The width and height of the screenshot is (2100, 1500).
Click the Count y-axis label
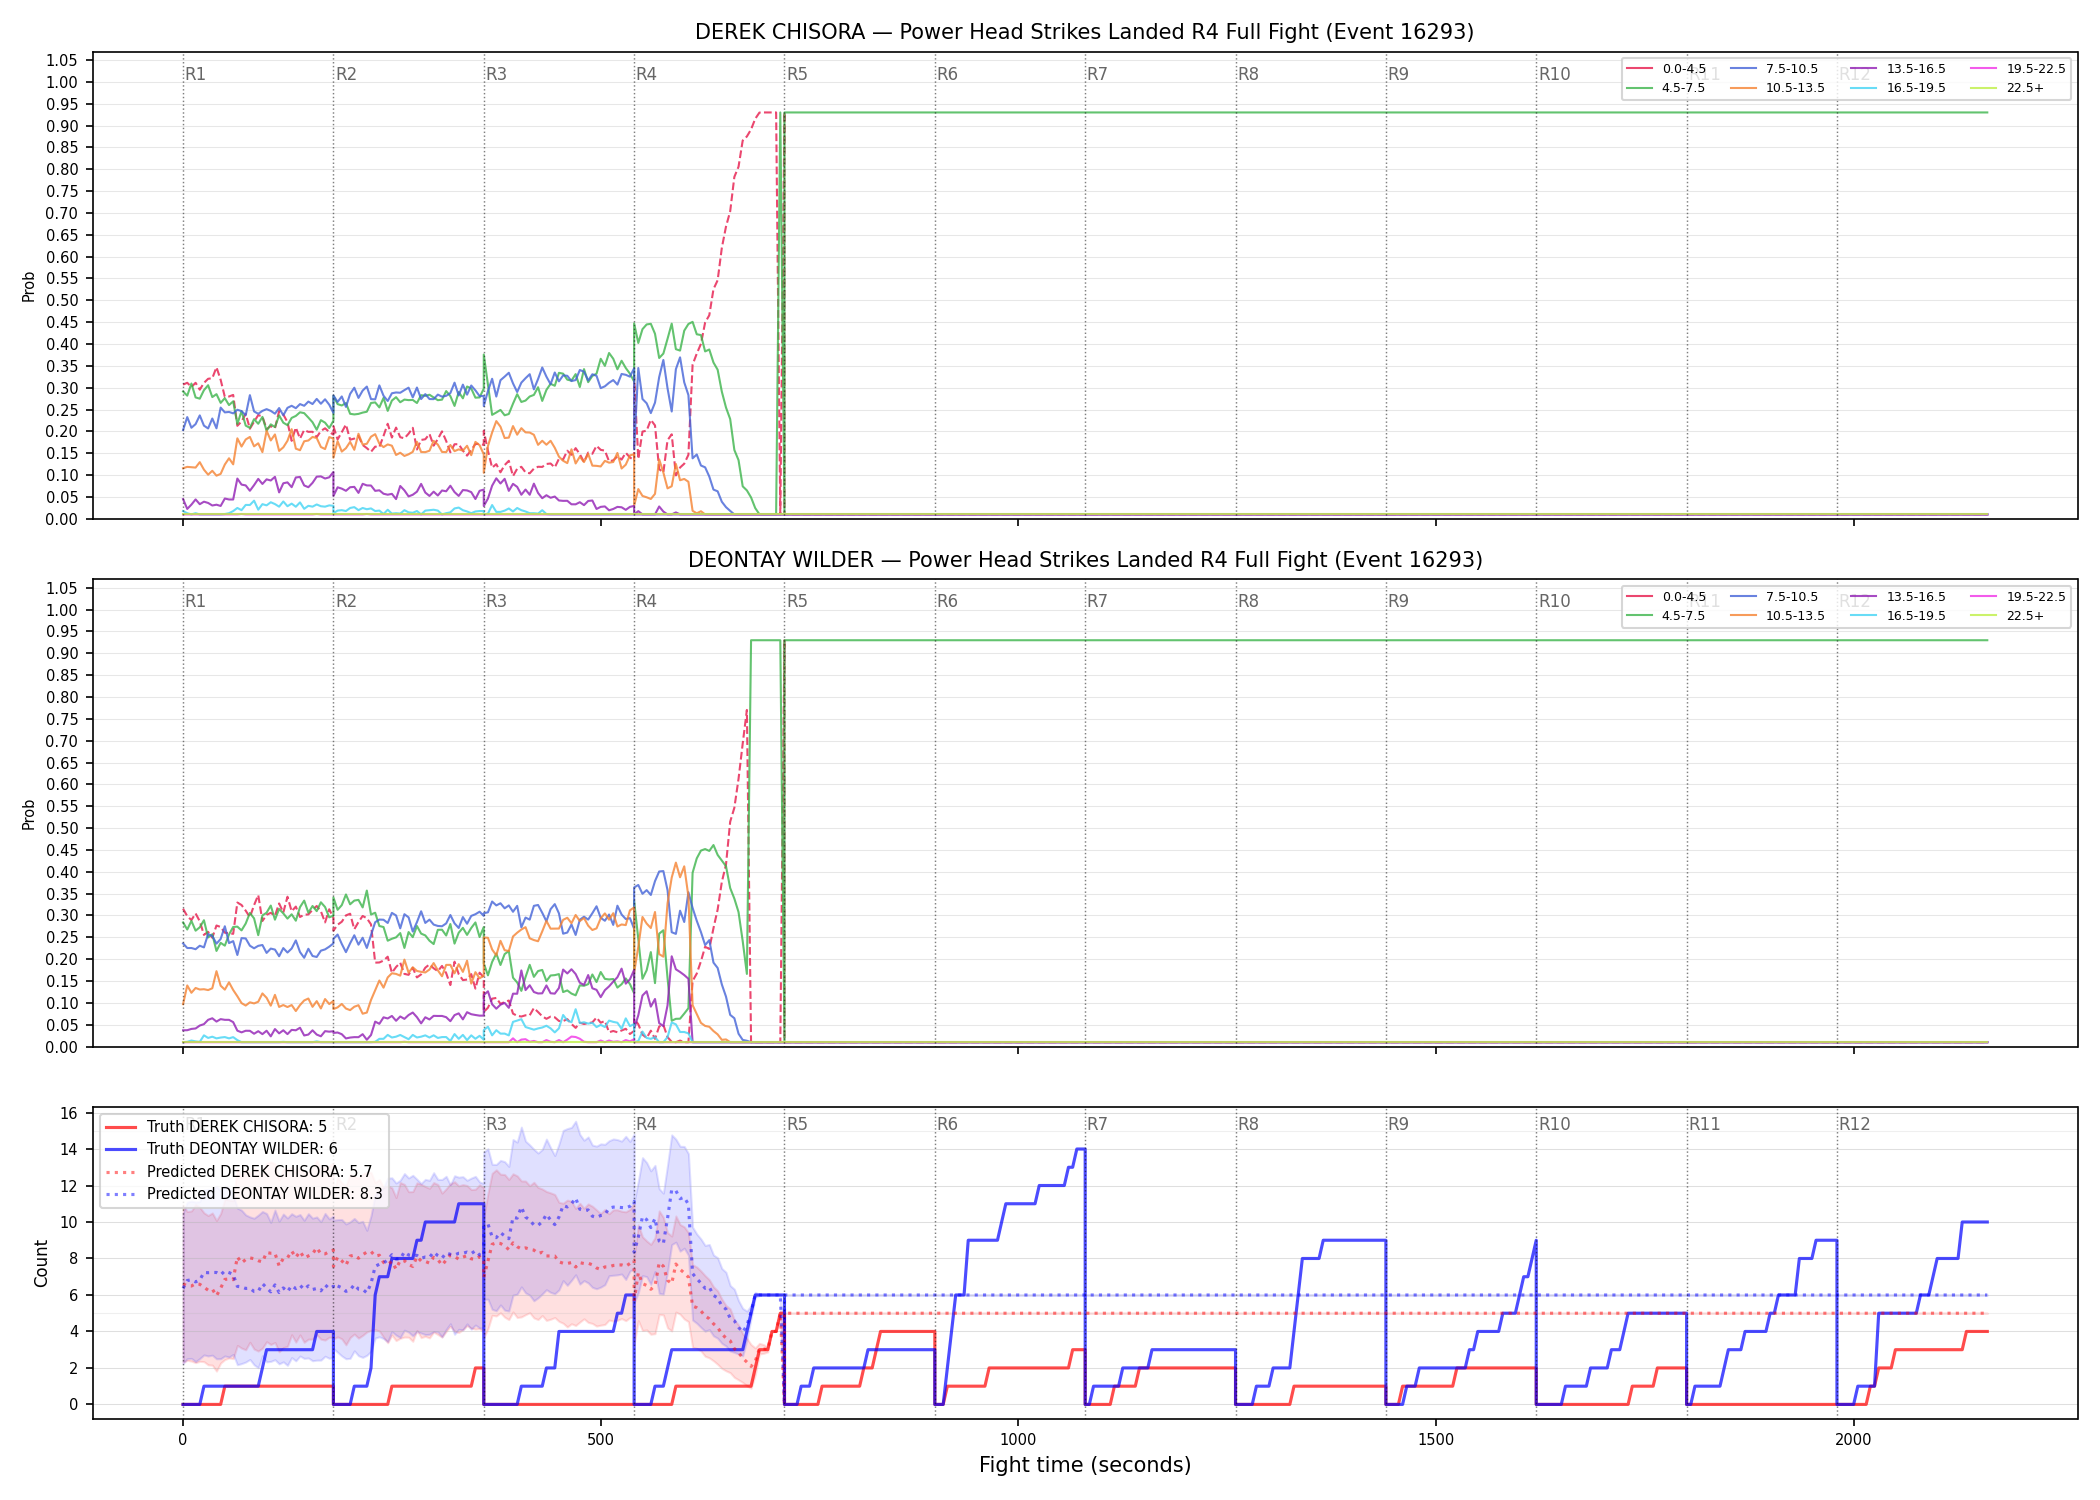point(41,1263)
